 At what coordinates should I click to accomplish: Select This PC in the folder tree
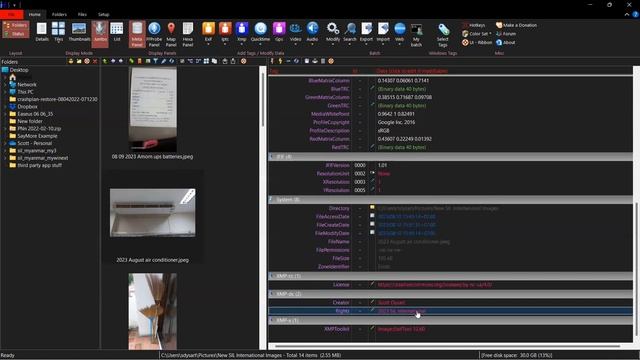click(x=25, y=92)
